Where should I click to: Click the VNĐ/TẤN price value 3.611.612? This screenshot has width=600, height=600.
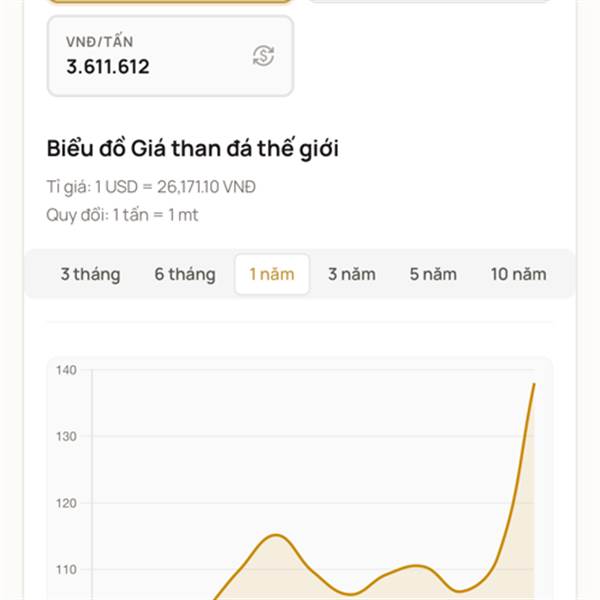pyautogui.click(x=108, y=67)
